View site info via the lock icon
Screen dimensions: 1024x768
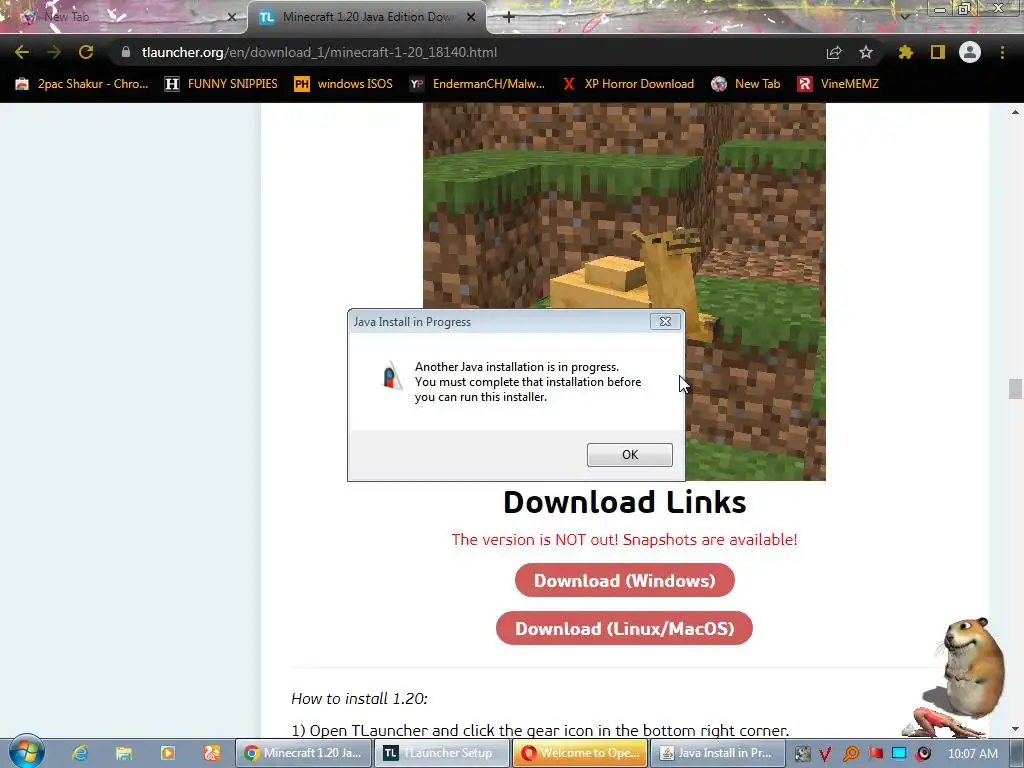click(x=126, y=52)
